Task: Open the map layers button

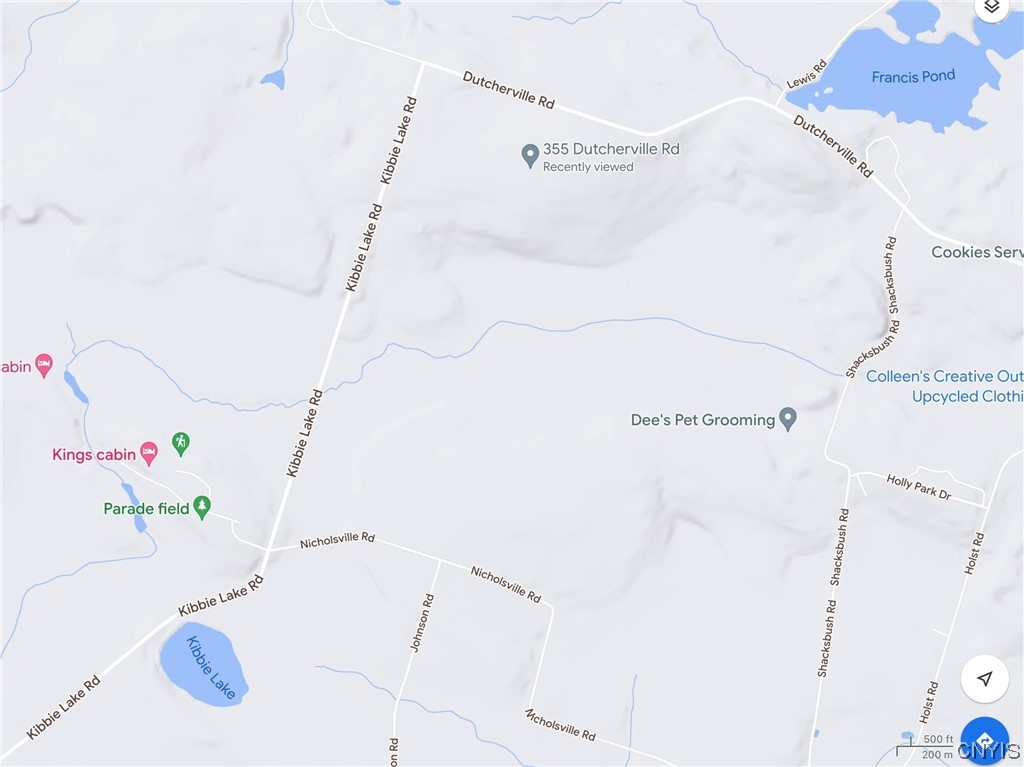Action: 991,7
